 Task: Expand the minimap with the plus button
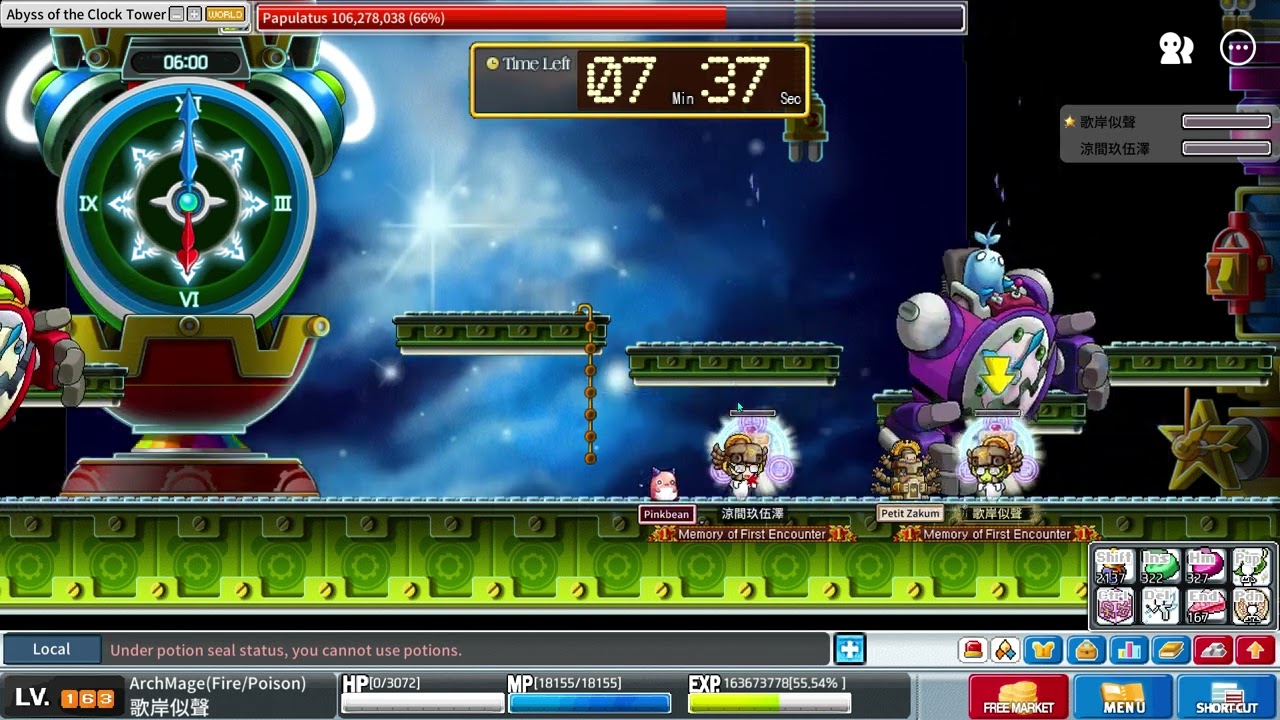coord(194,14)
